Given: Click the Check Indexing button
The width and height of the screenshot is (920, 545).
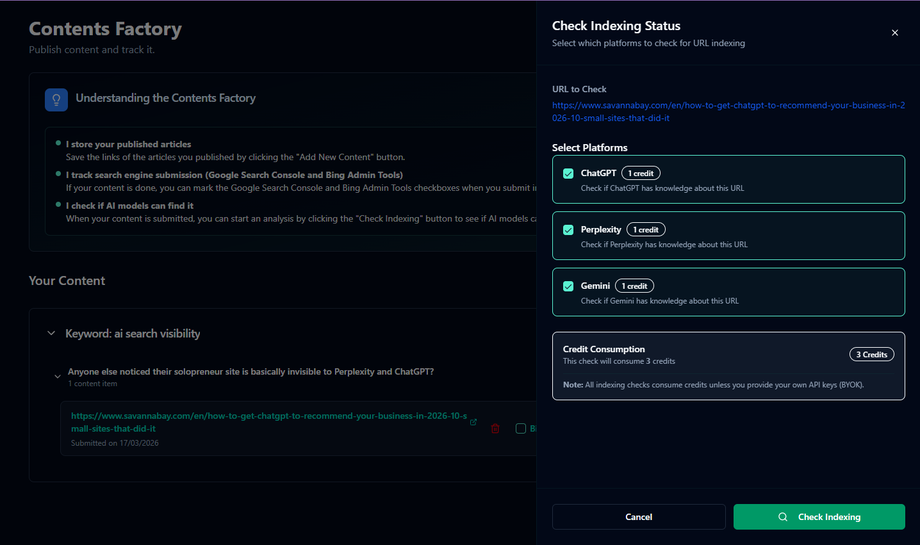Looking at the screenshot, I should click(x=818, y=517).
